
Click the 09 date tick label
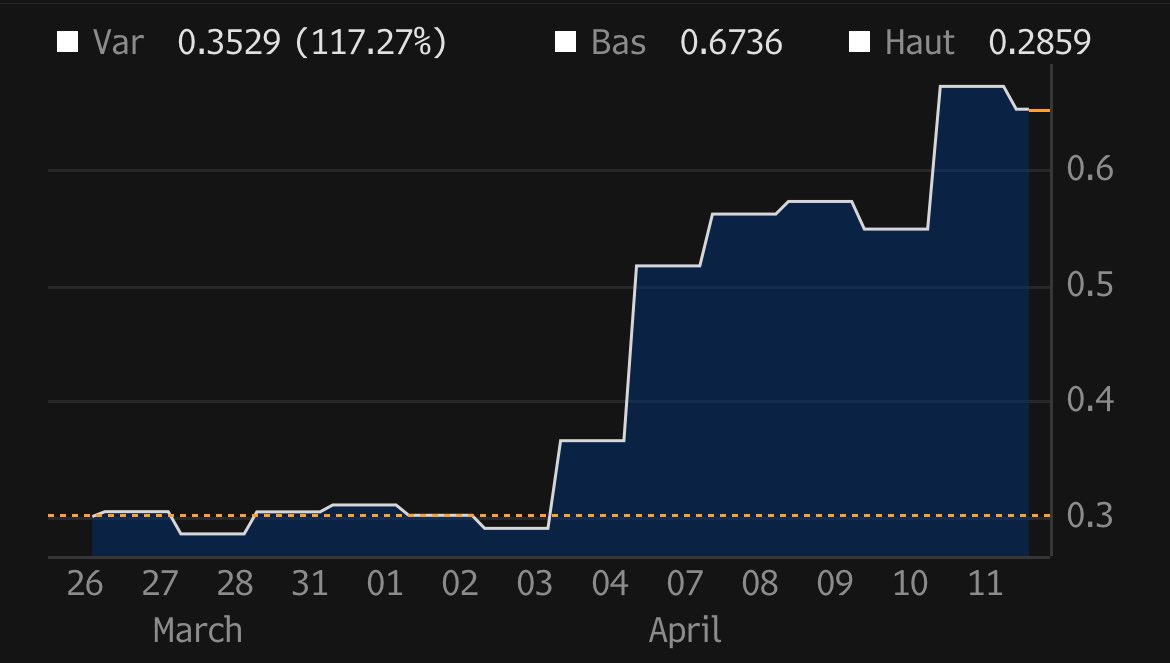click(x=835, y=583)
